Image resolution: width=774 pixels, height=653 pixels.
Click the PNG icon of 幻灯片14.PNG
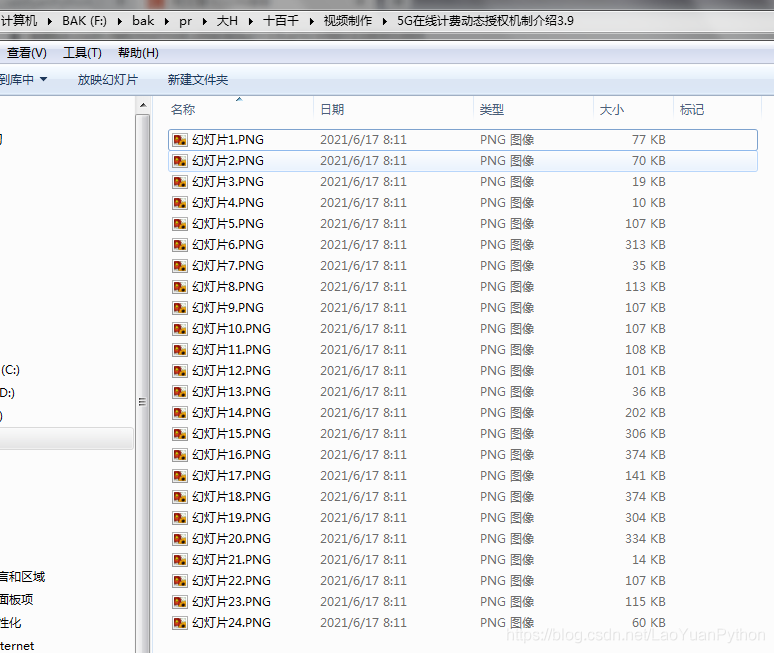[x=180, y=413]
